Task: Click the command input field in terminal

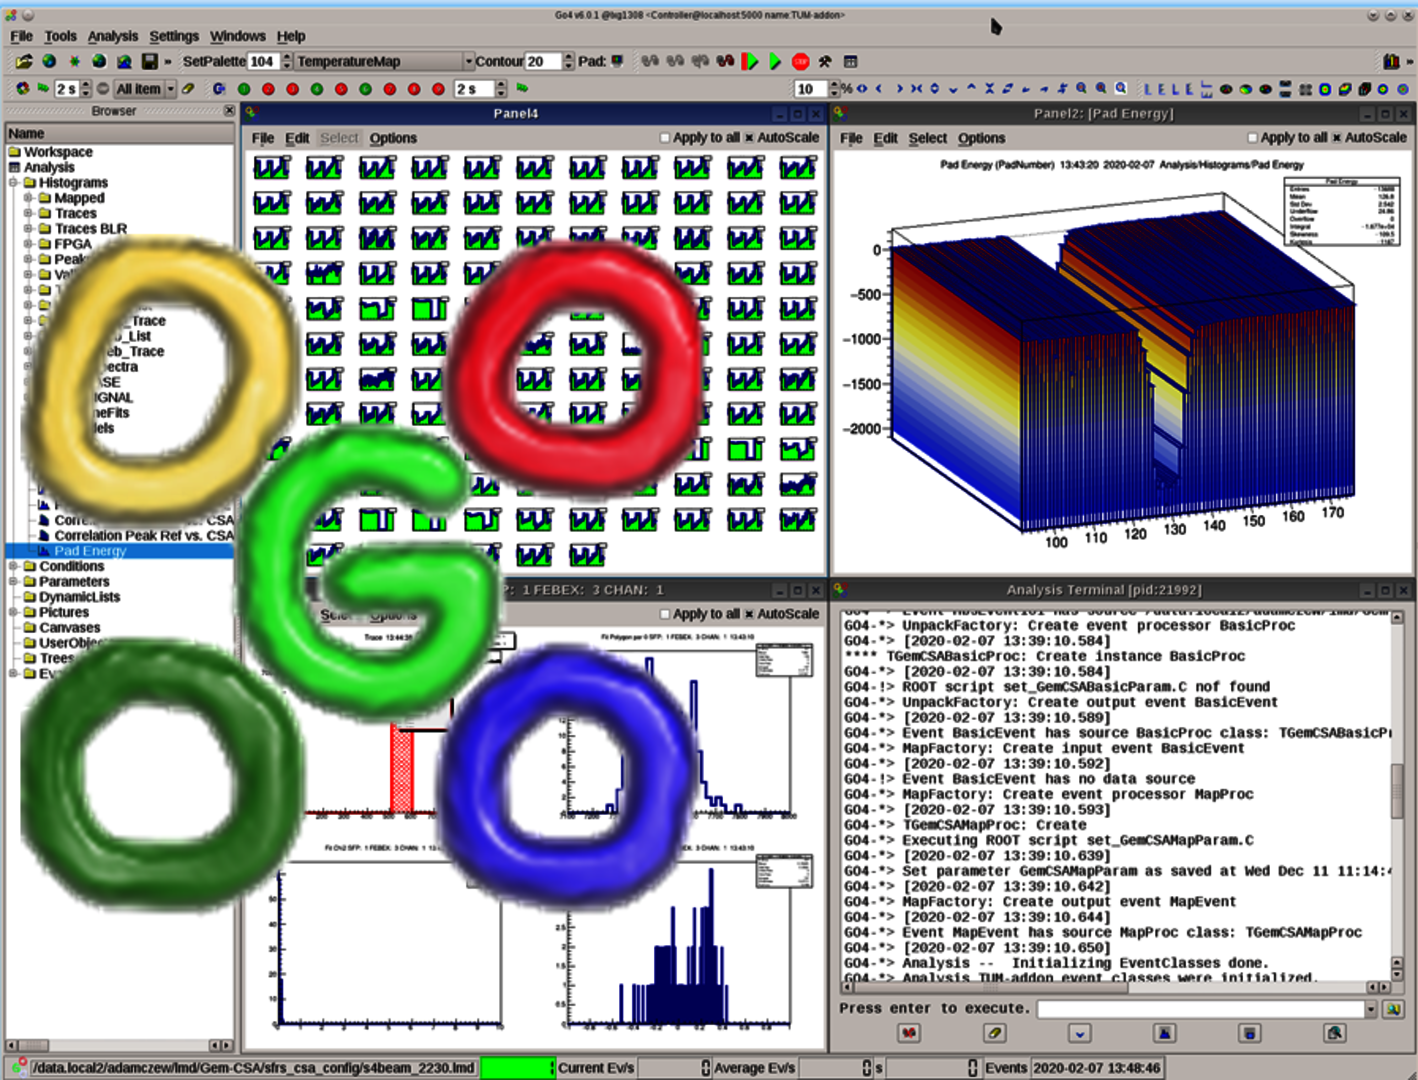Action: [x=1200, y=1009]
